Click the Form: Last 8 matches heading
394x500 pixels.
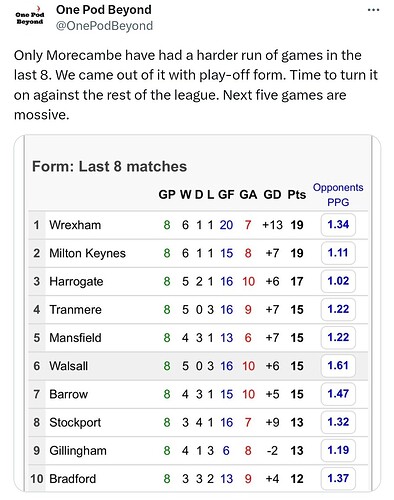click(x=109, y=166)
